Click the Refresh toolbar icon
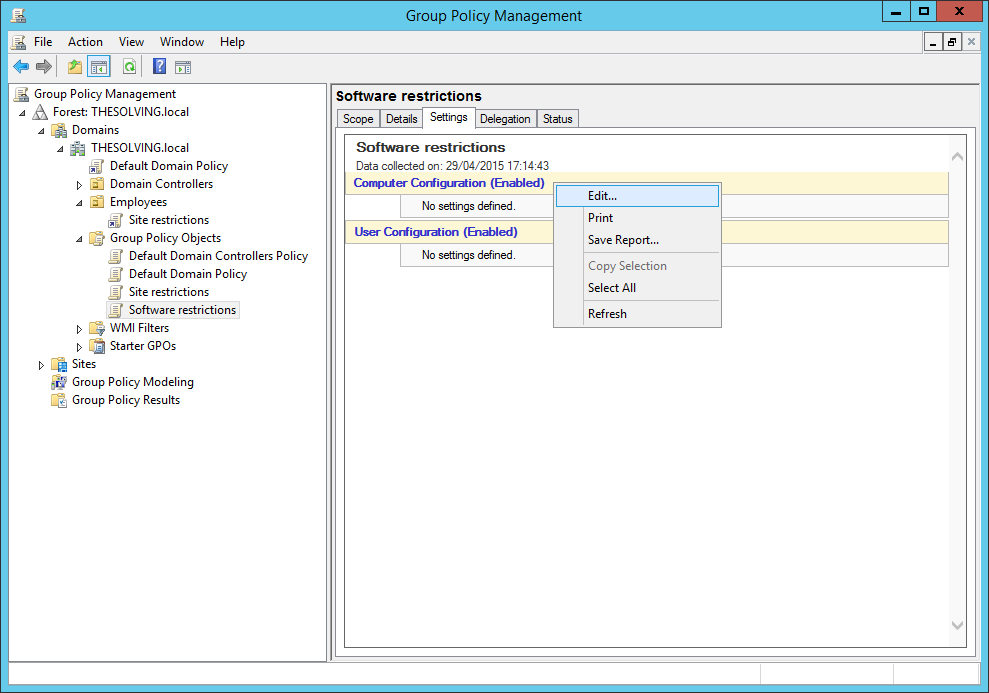Screen dimensions: 989x693 click(x=129, y=66)
